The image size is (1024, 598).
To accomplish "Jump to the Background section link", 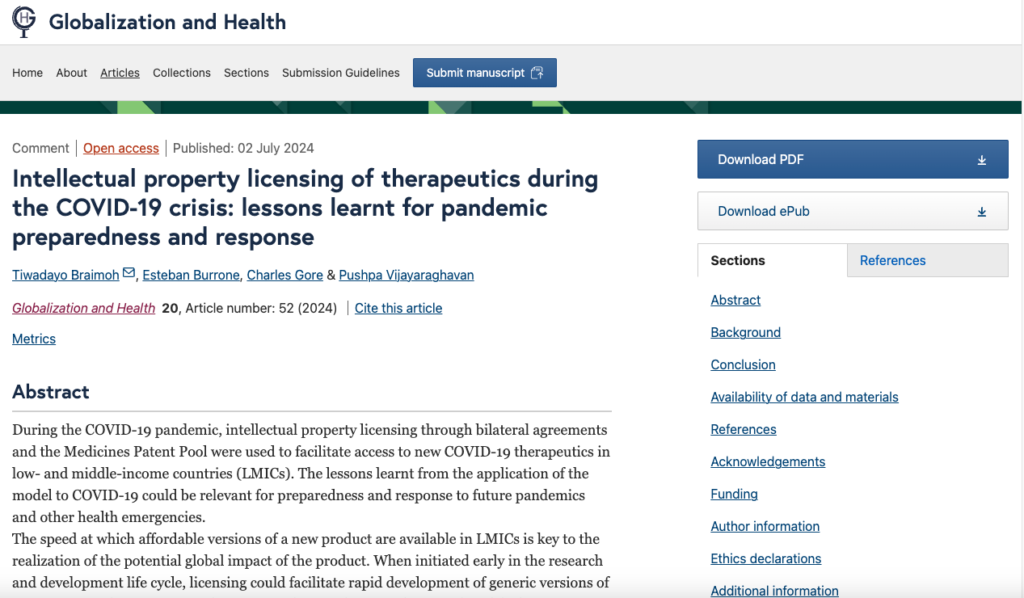I will pyautogui.click(x=745, y=333).
